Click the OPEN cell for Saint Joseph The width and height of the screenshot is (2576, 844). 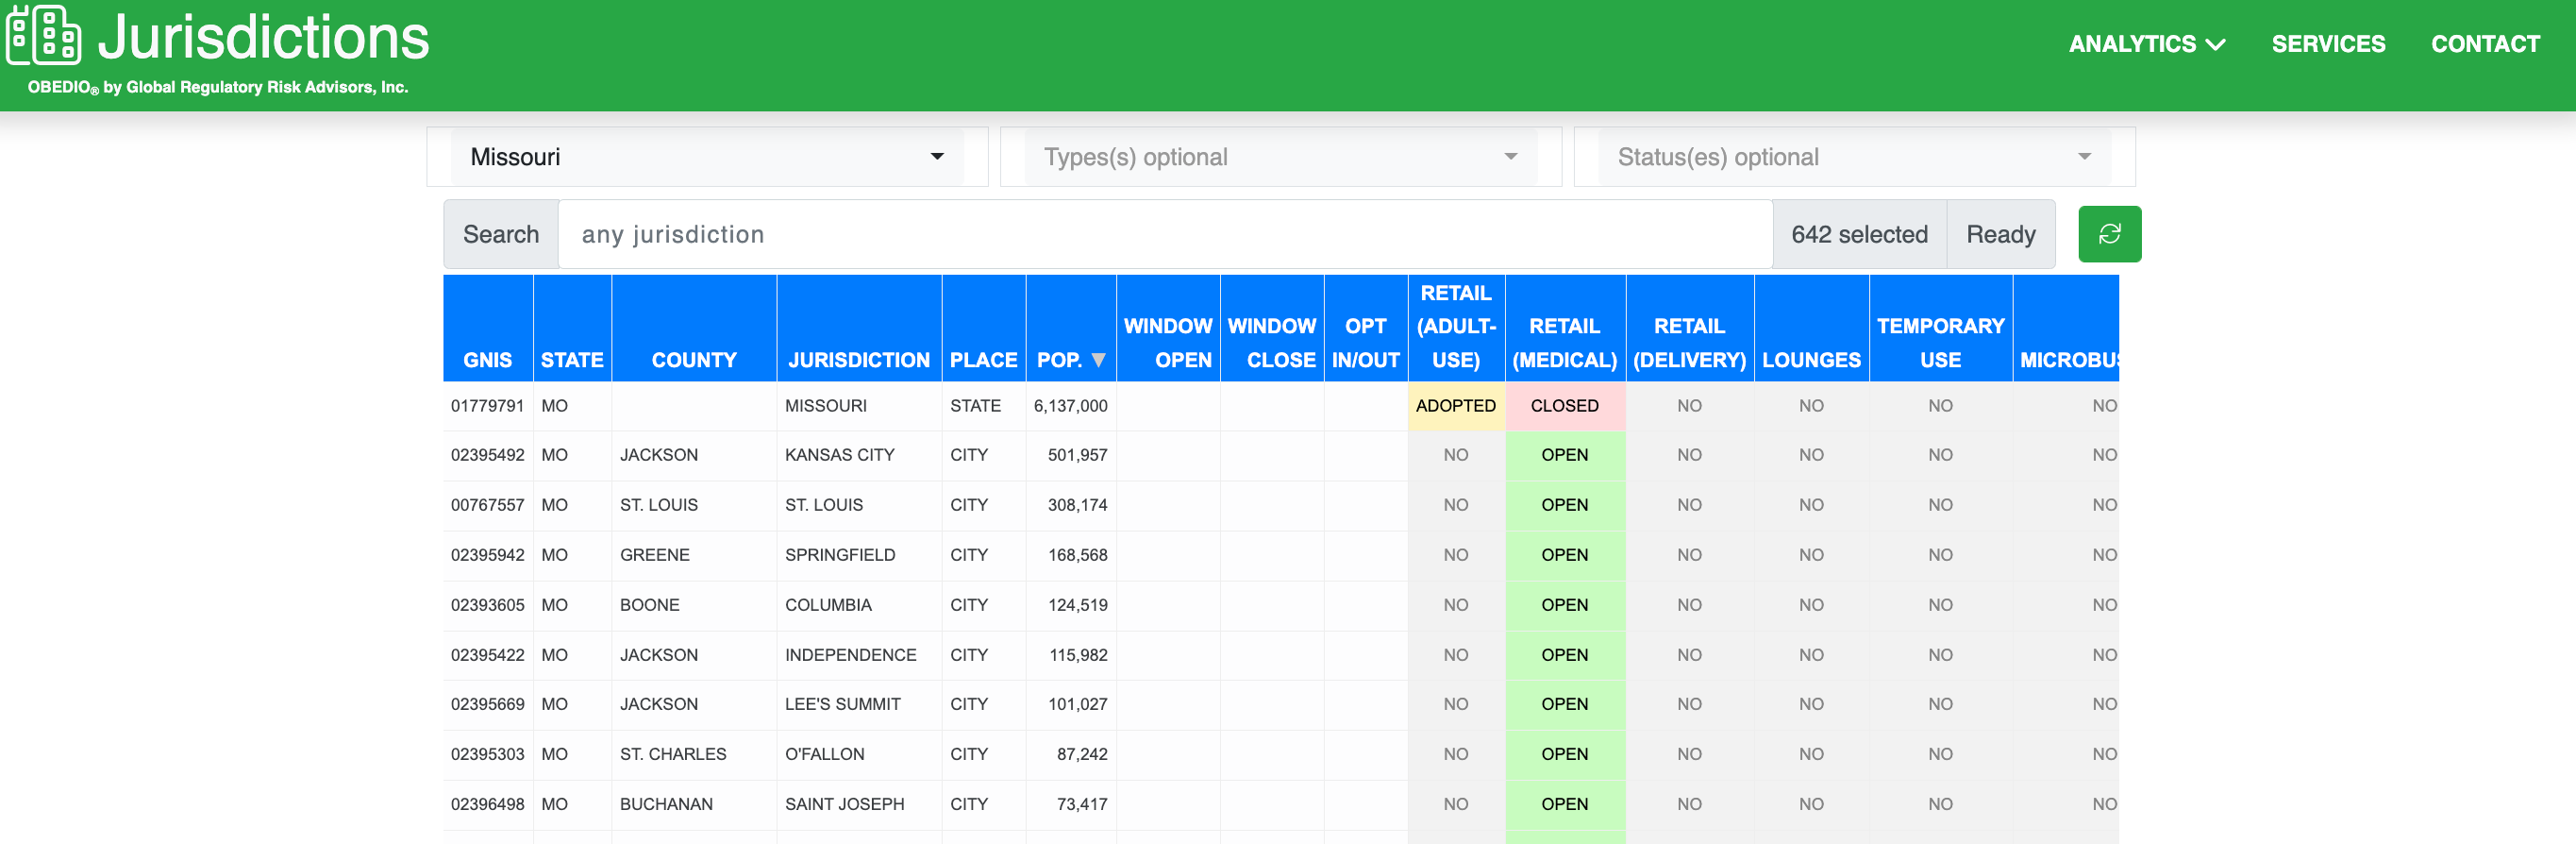click(x=1564, y=804)
